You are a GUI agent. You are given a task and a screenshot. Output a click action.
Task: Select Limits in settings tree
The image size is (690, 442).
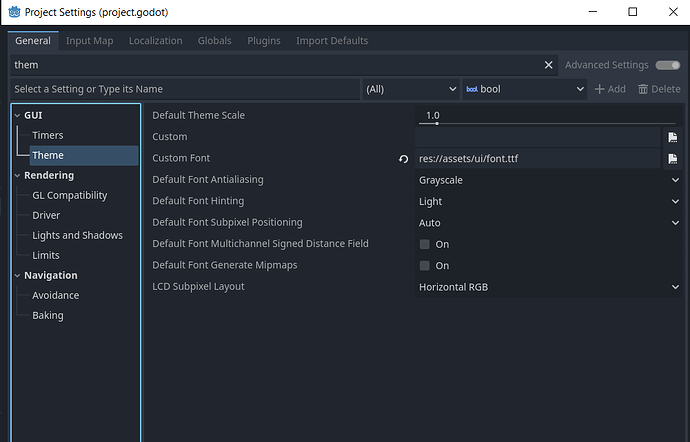[x=45, y=255]
